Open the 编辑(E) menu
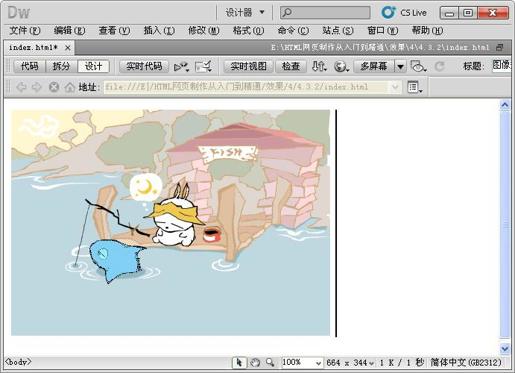 coord(69,31)
